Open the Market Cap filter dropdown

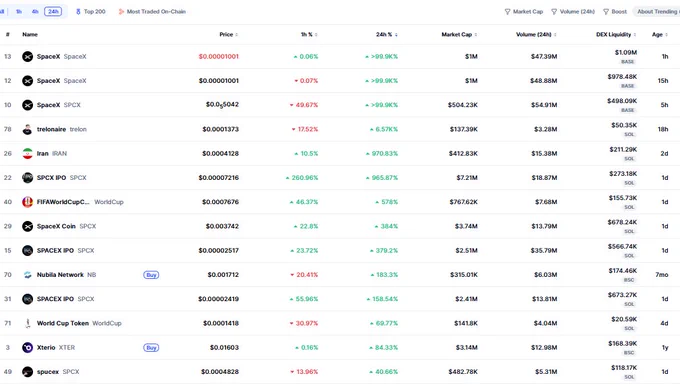click(x=524, y=12)
